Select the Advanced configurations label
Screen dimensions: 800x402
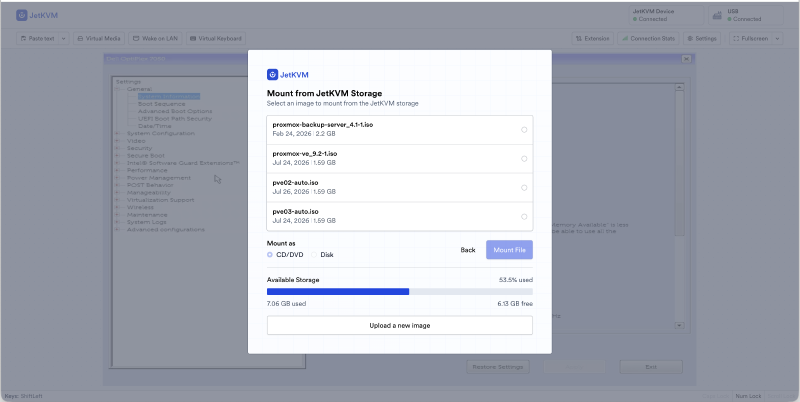166,230
